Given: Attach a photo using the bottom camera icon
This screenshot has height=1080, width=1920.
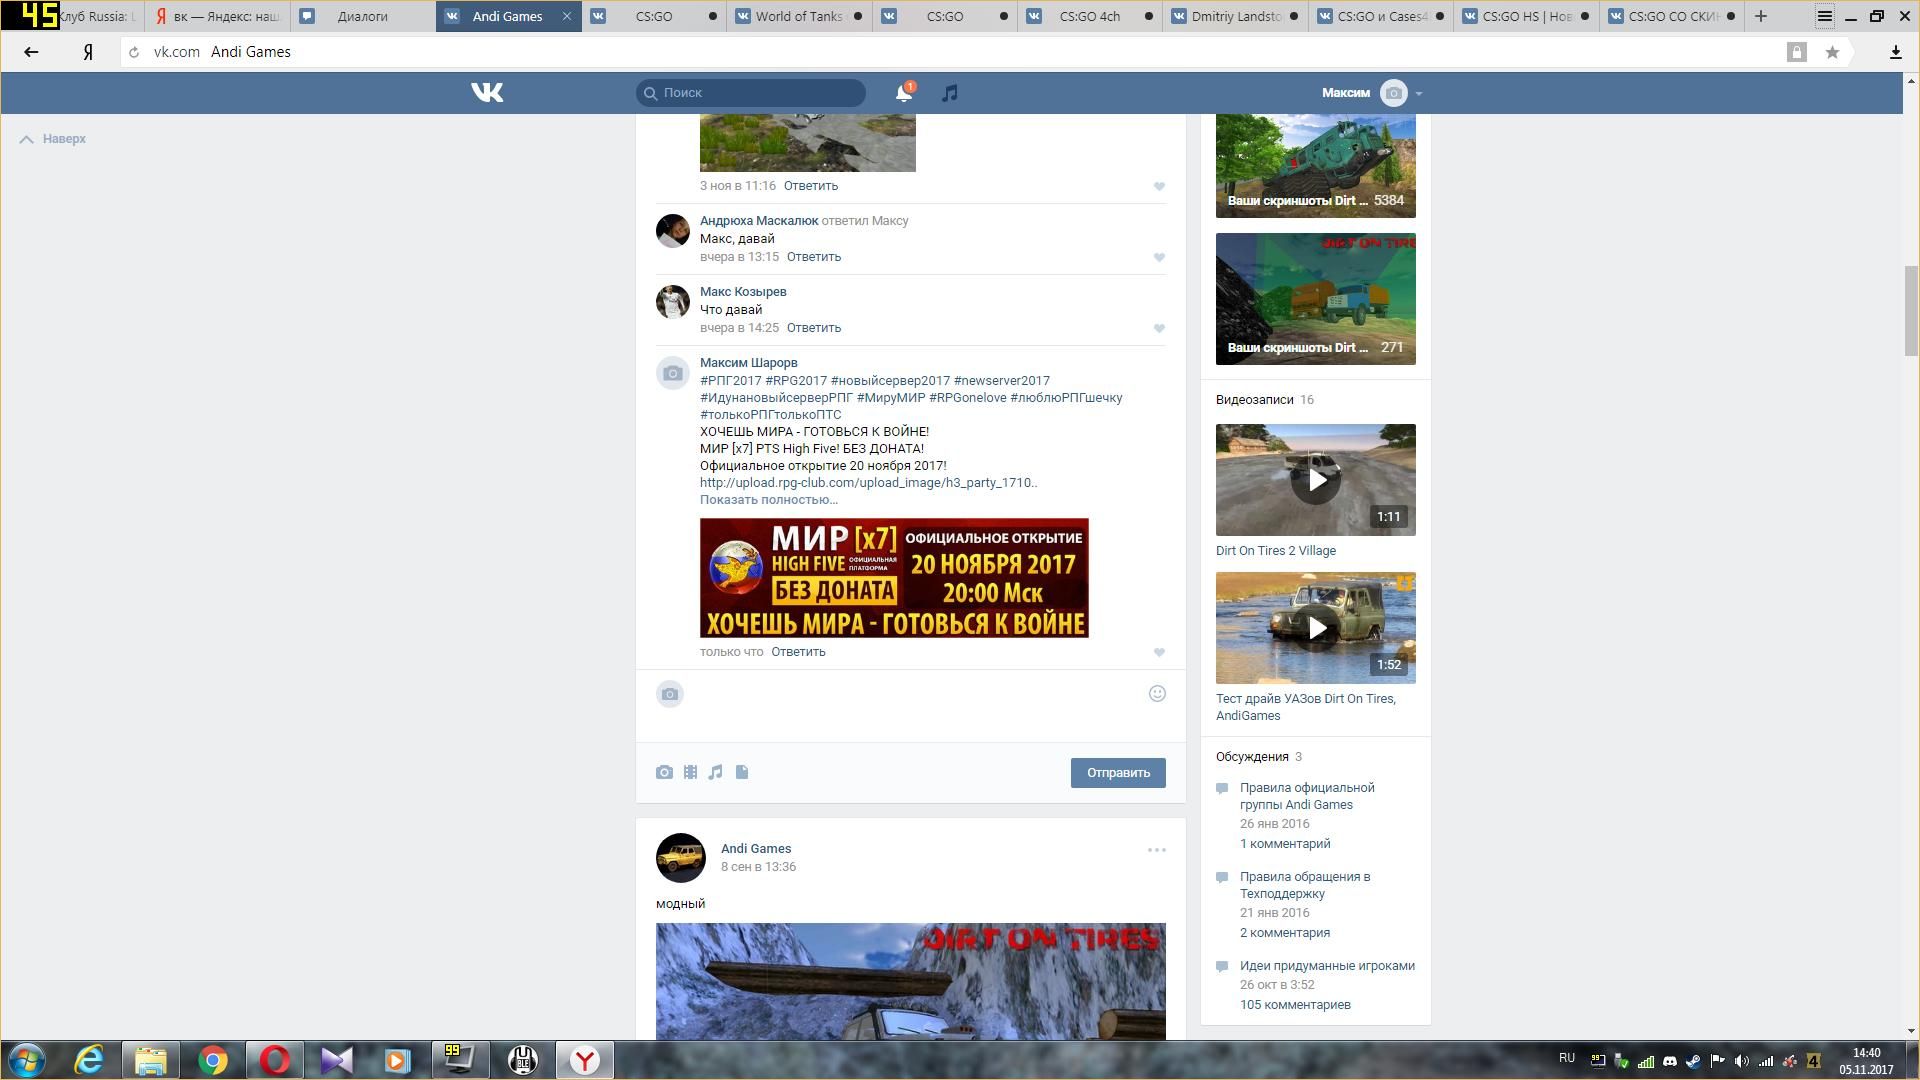Looking at the screenshot, I should (664, 772).
